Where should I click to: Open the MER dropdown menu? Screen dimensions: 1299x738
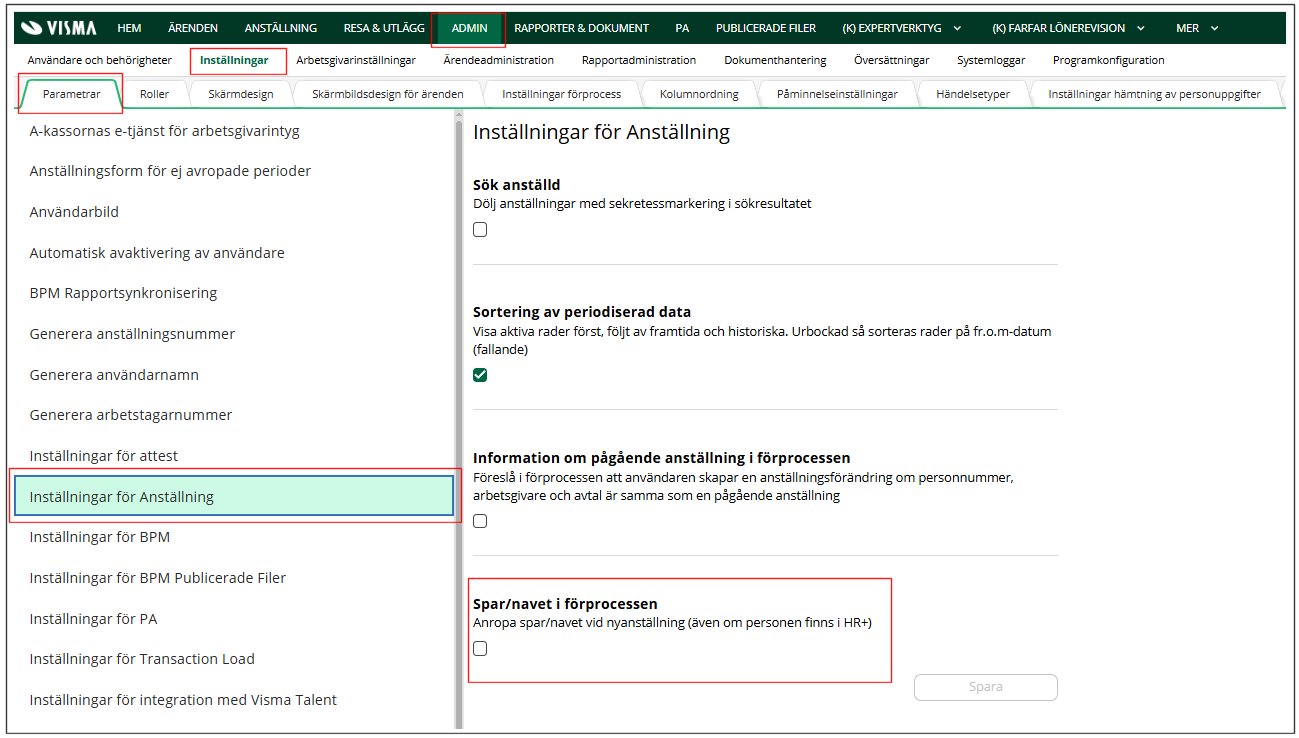pos(1198,28)
